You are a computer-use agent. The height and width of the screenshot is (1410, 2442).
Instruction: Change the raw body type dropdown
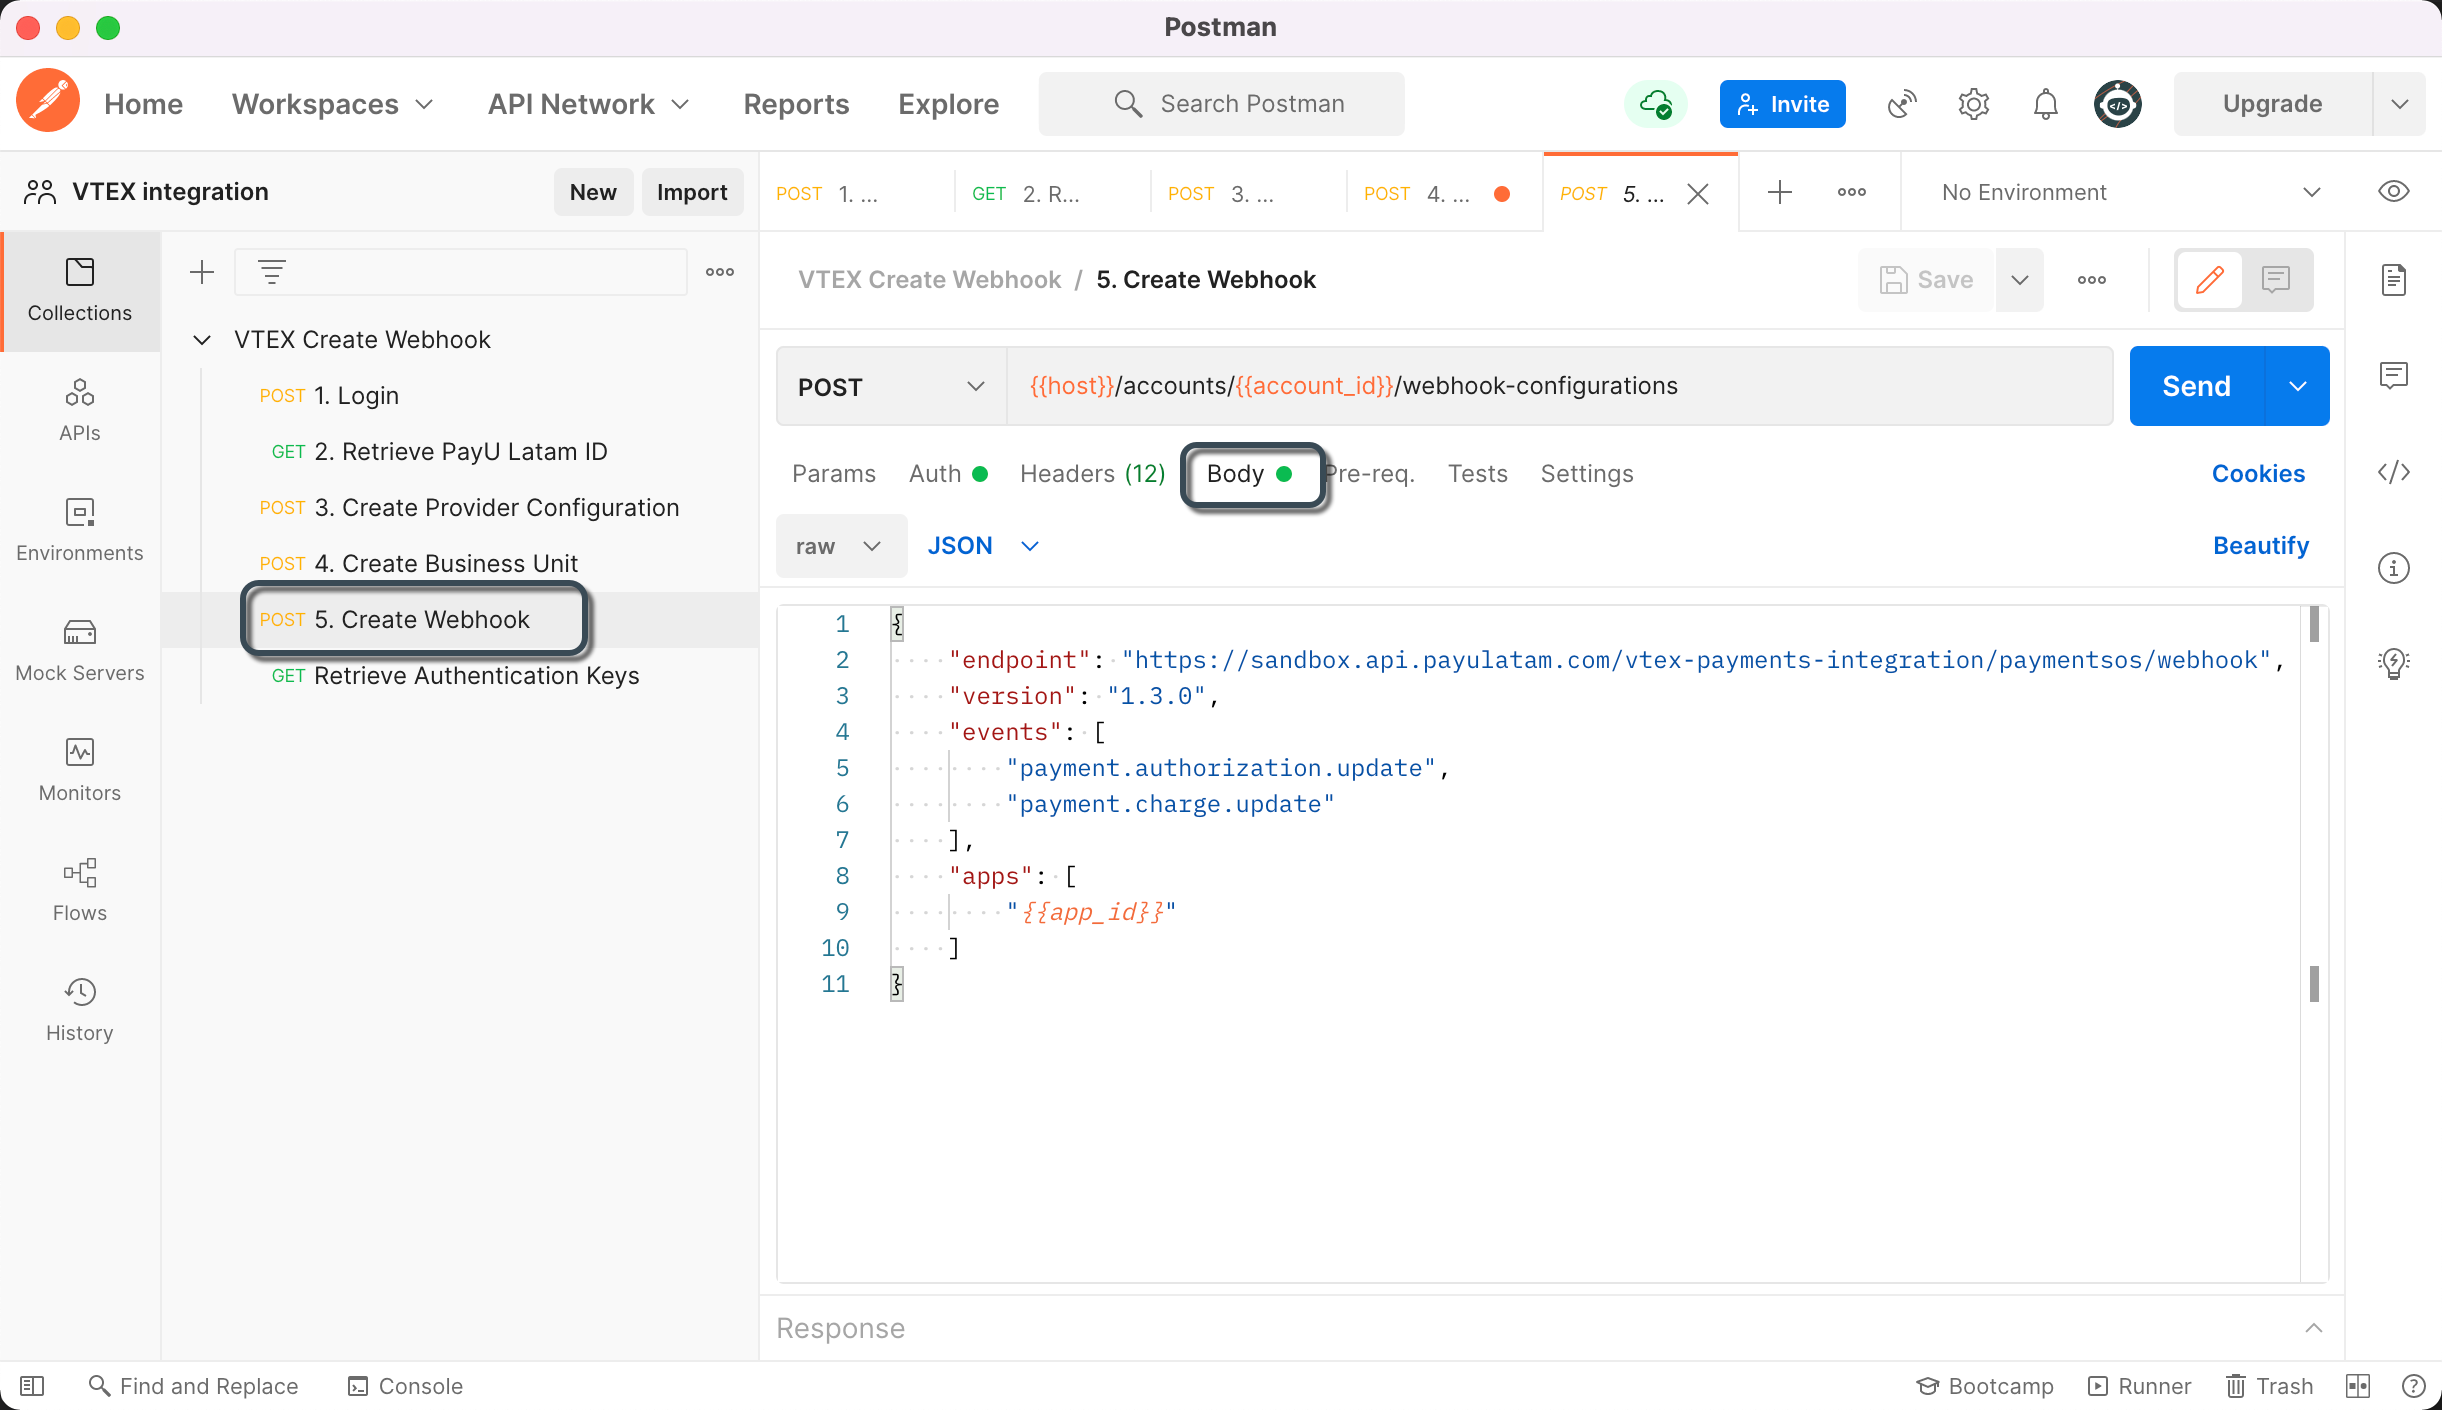click(x=840, y=546)
